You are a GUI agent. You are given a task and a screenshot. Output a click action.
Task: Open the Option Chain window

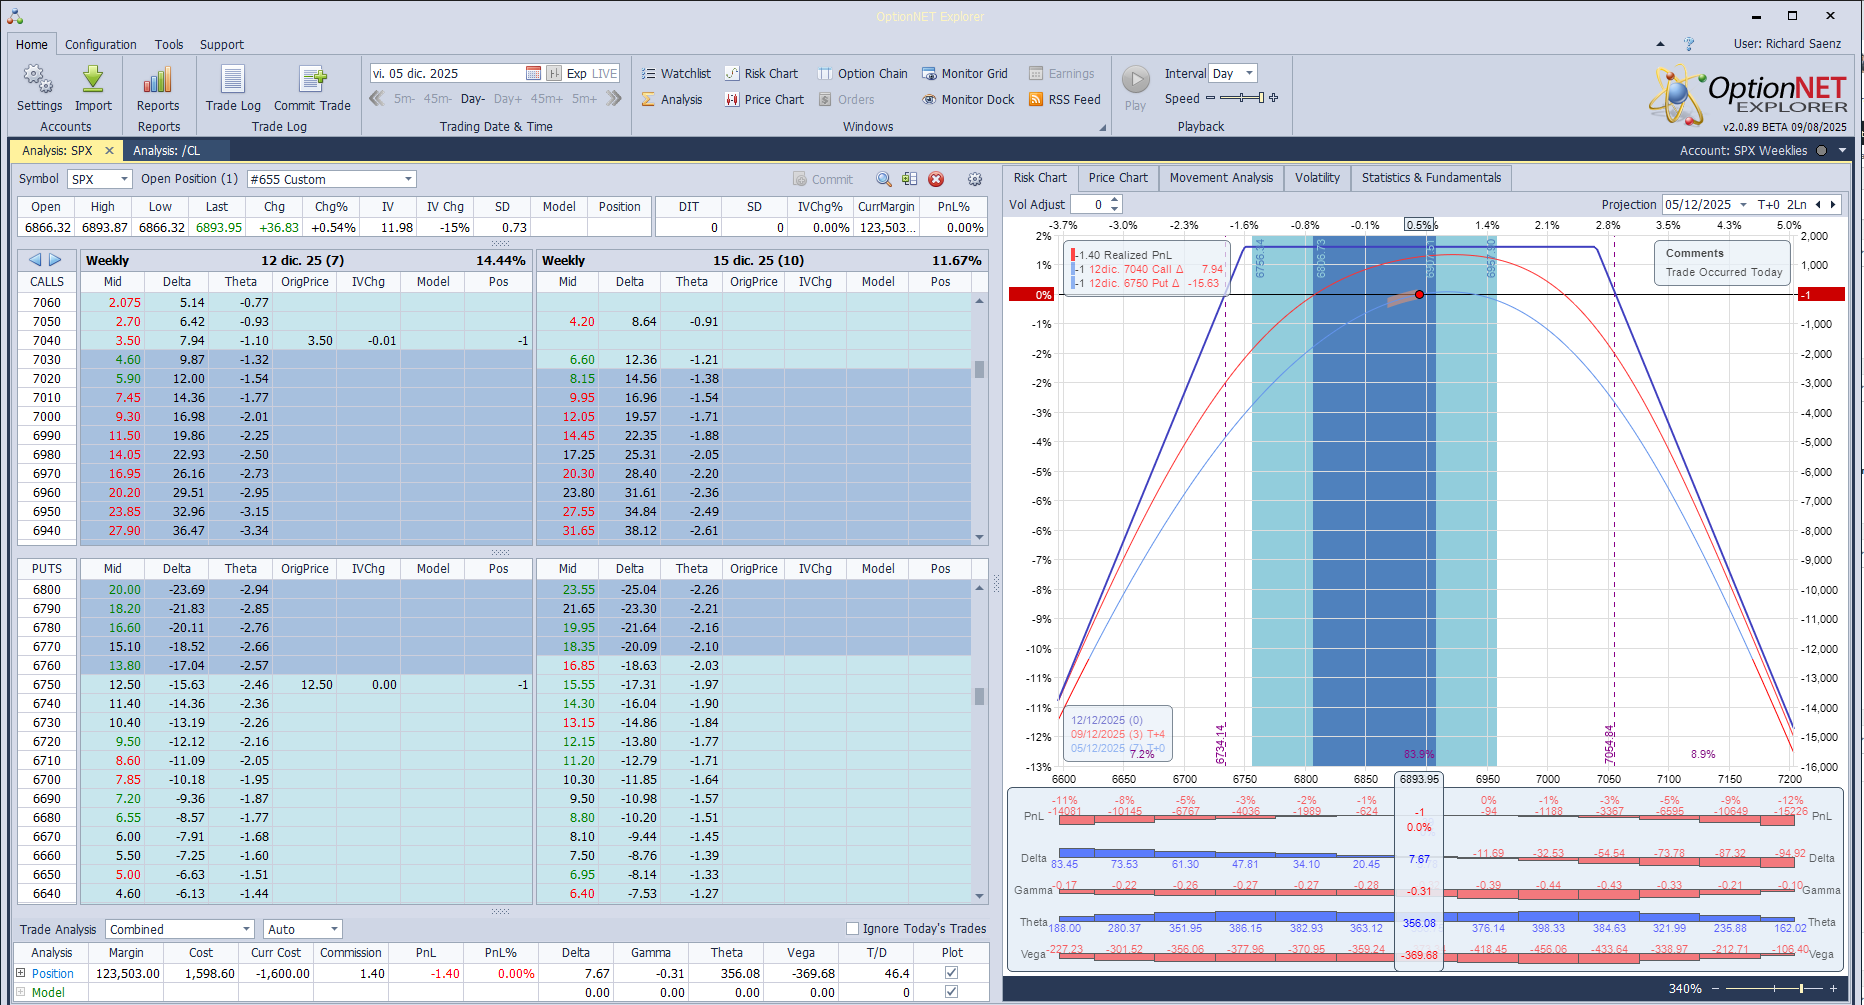click(x=862, y=74)
